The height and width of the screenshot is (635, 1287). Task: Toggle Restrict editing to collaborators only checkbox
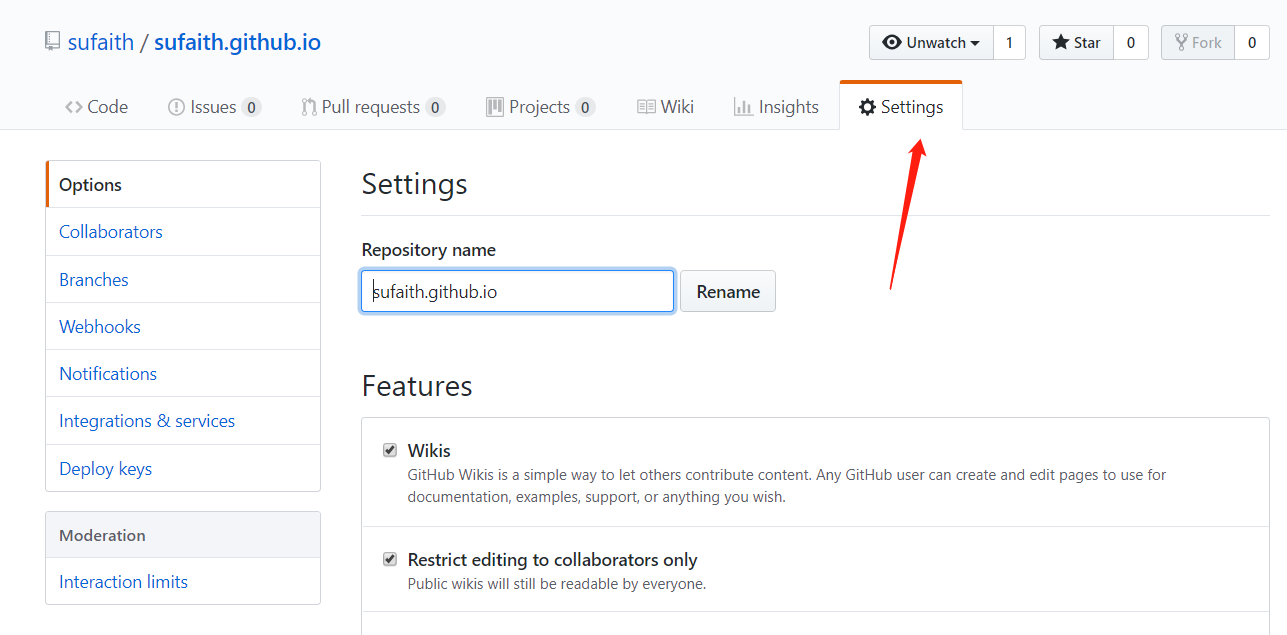point(390,559)
